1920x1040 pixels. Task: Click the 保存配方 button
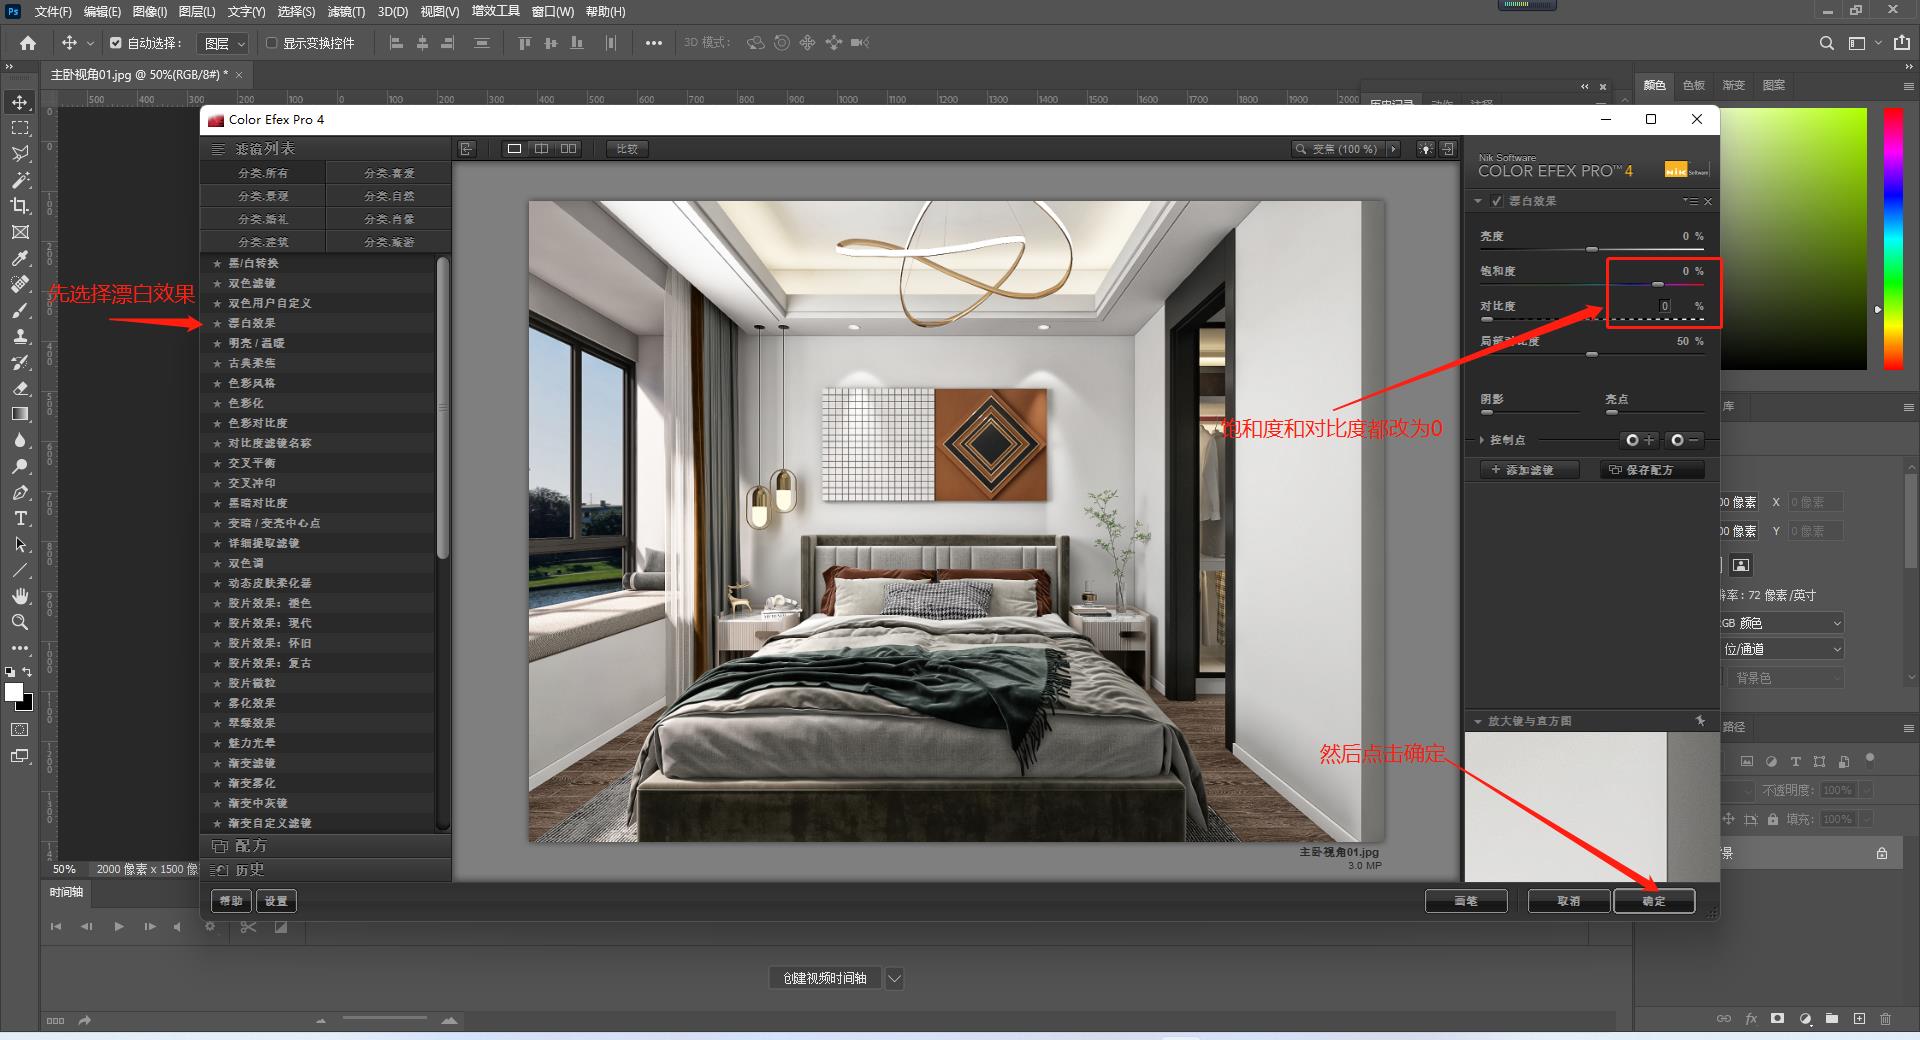tap(1651, 469)
